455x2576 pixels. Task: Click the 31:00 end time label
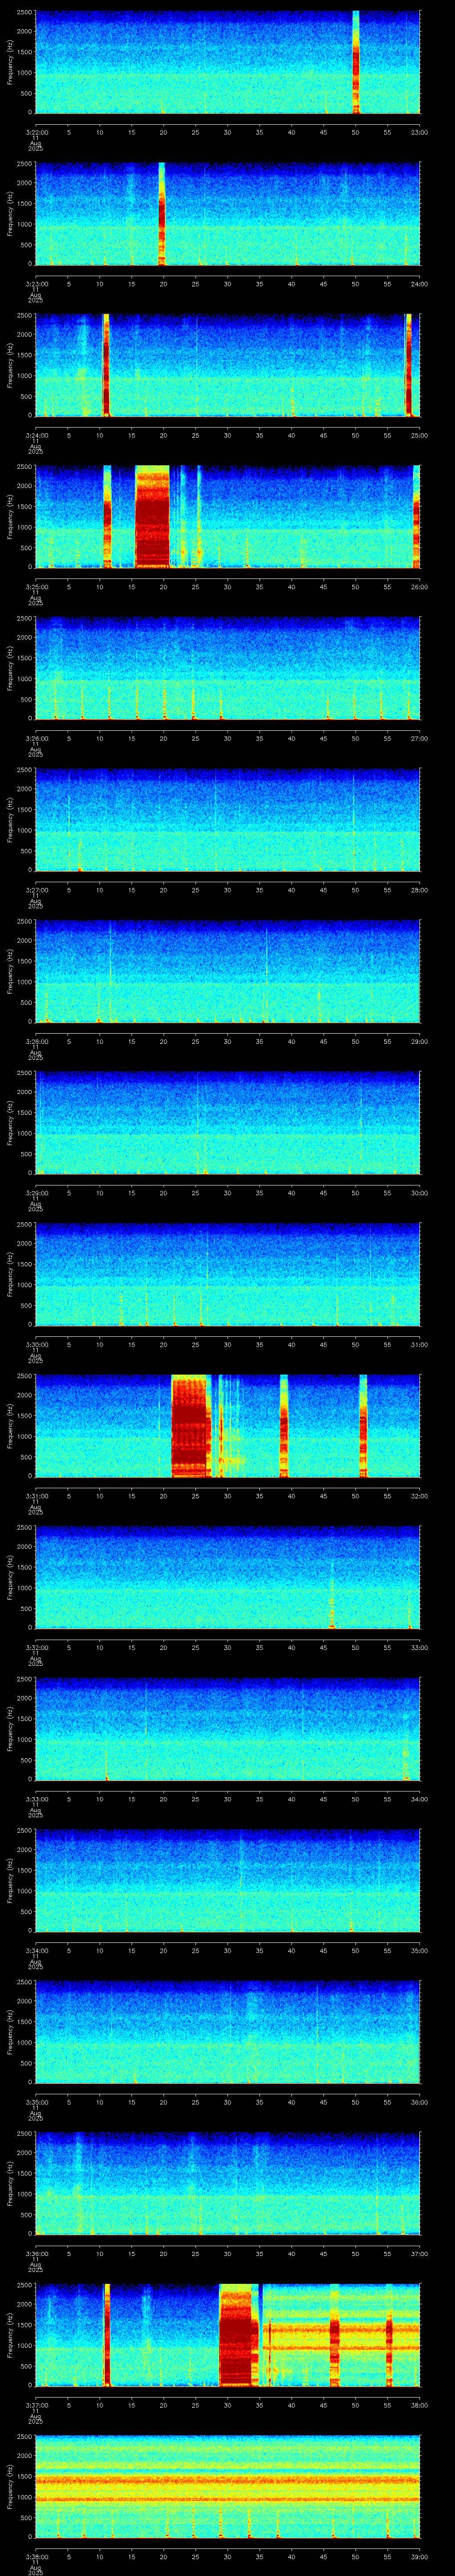pyautogui.click(x=419, y=1345)
